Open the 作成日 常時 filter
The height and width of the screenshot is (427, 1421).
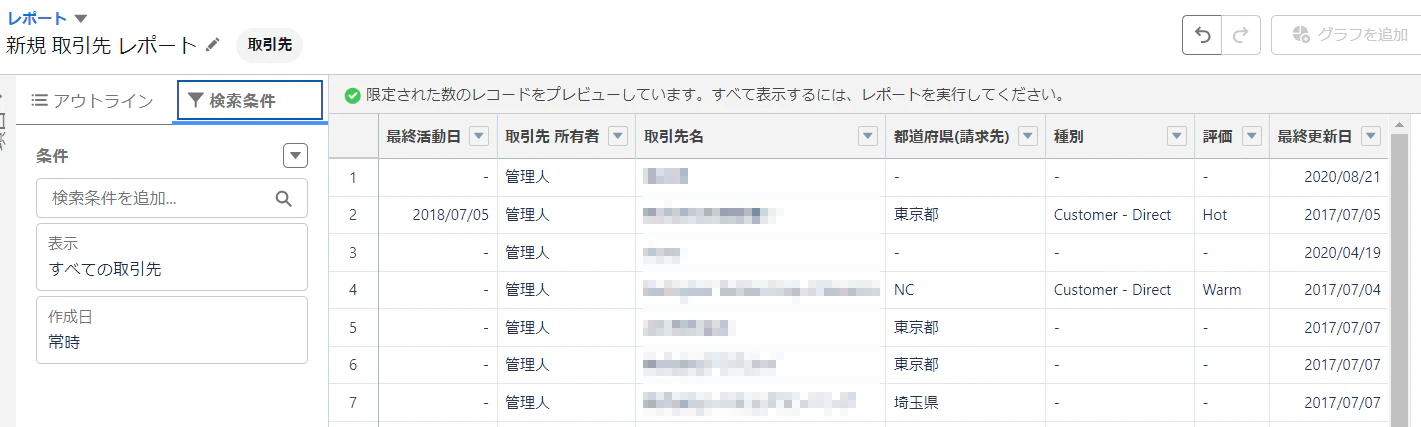click(172, 330)
